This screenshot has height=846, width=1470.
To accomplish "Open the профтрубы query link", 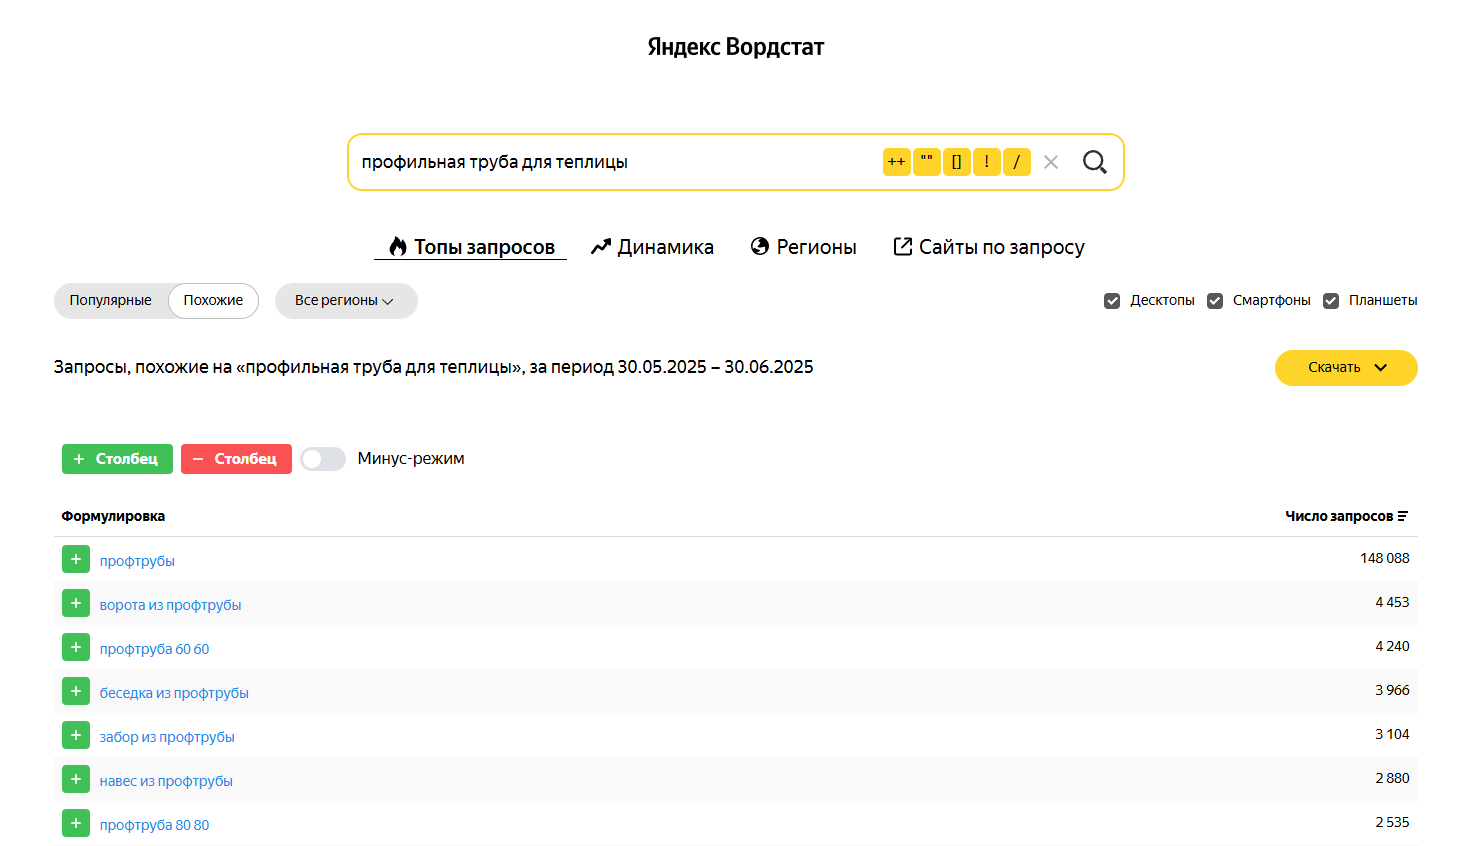I will click(137, 561).
